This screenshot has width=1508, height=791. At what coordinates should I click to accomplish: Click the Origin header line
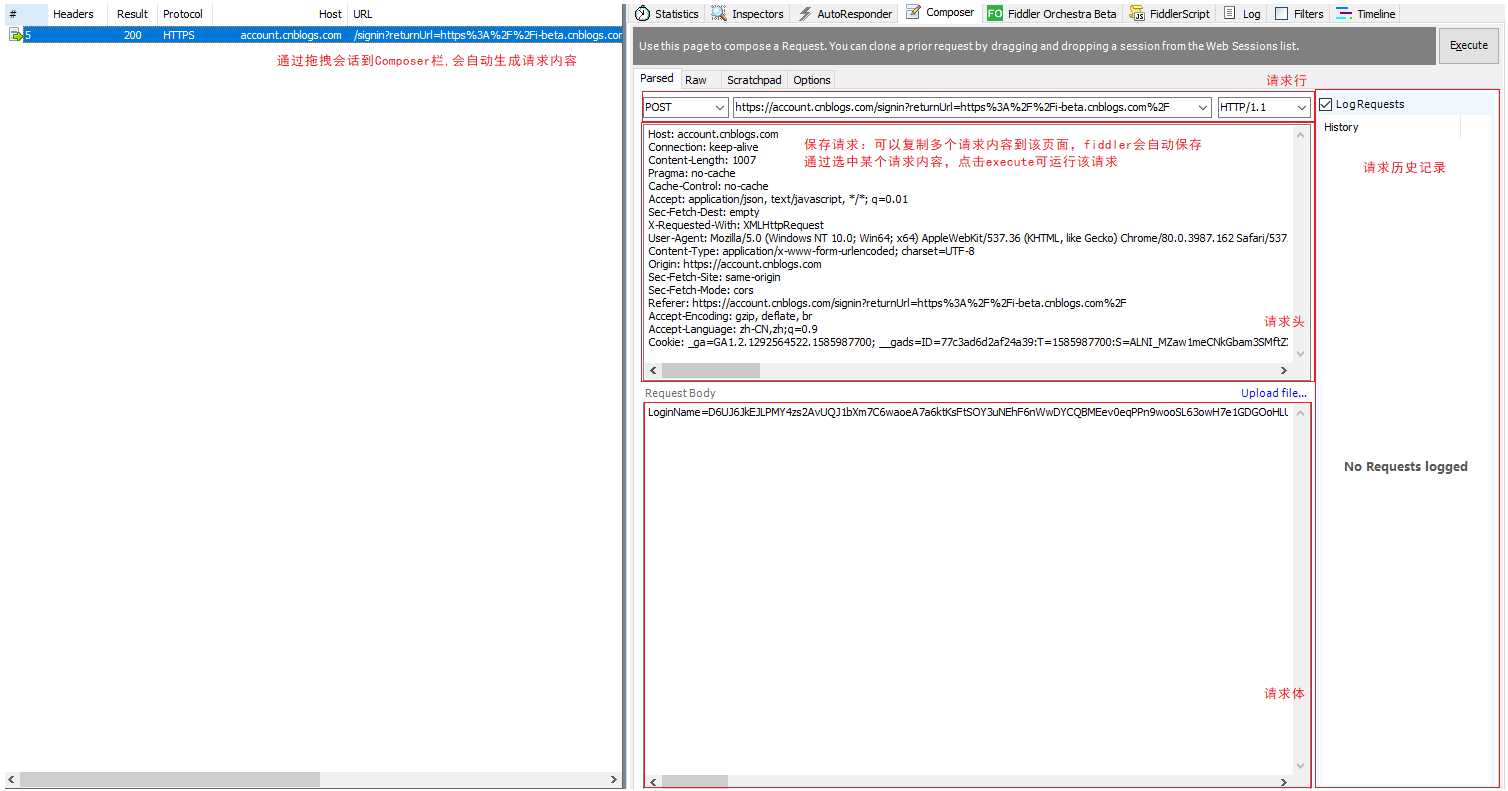tap(734, 264)
